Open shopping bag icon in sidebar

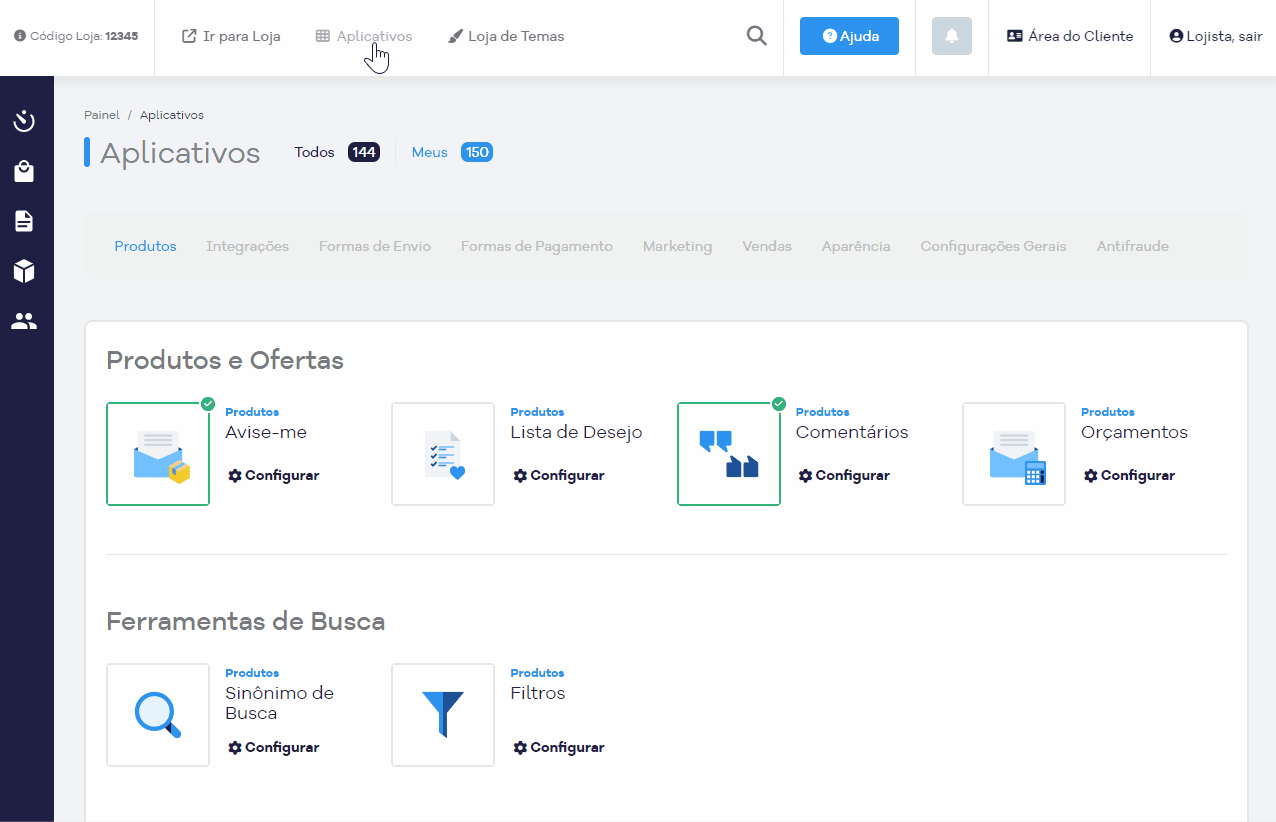tap(24, 172)
